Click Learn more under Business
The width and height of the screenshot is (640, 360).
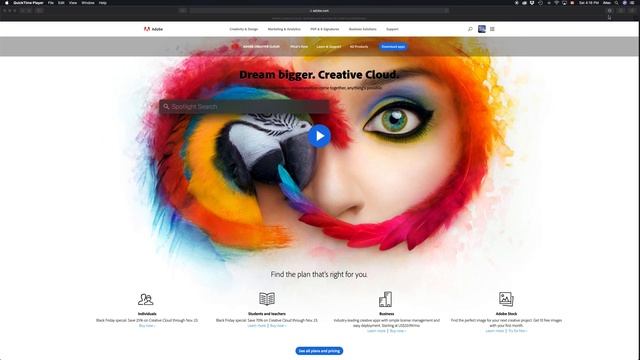point(376,331)
